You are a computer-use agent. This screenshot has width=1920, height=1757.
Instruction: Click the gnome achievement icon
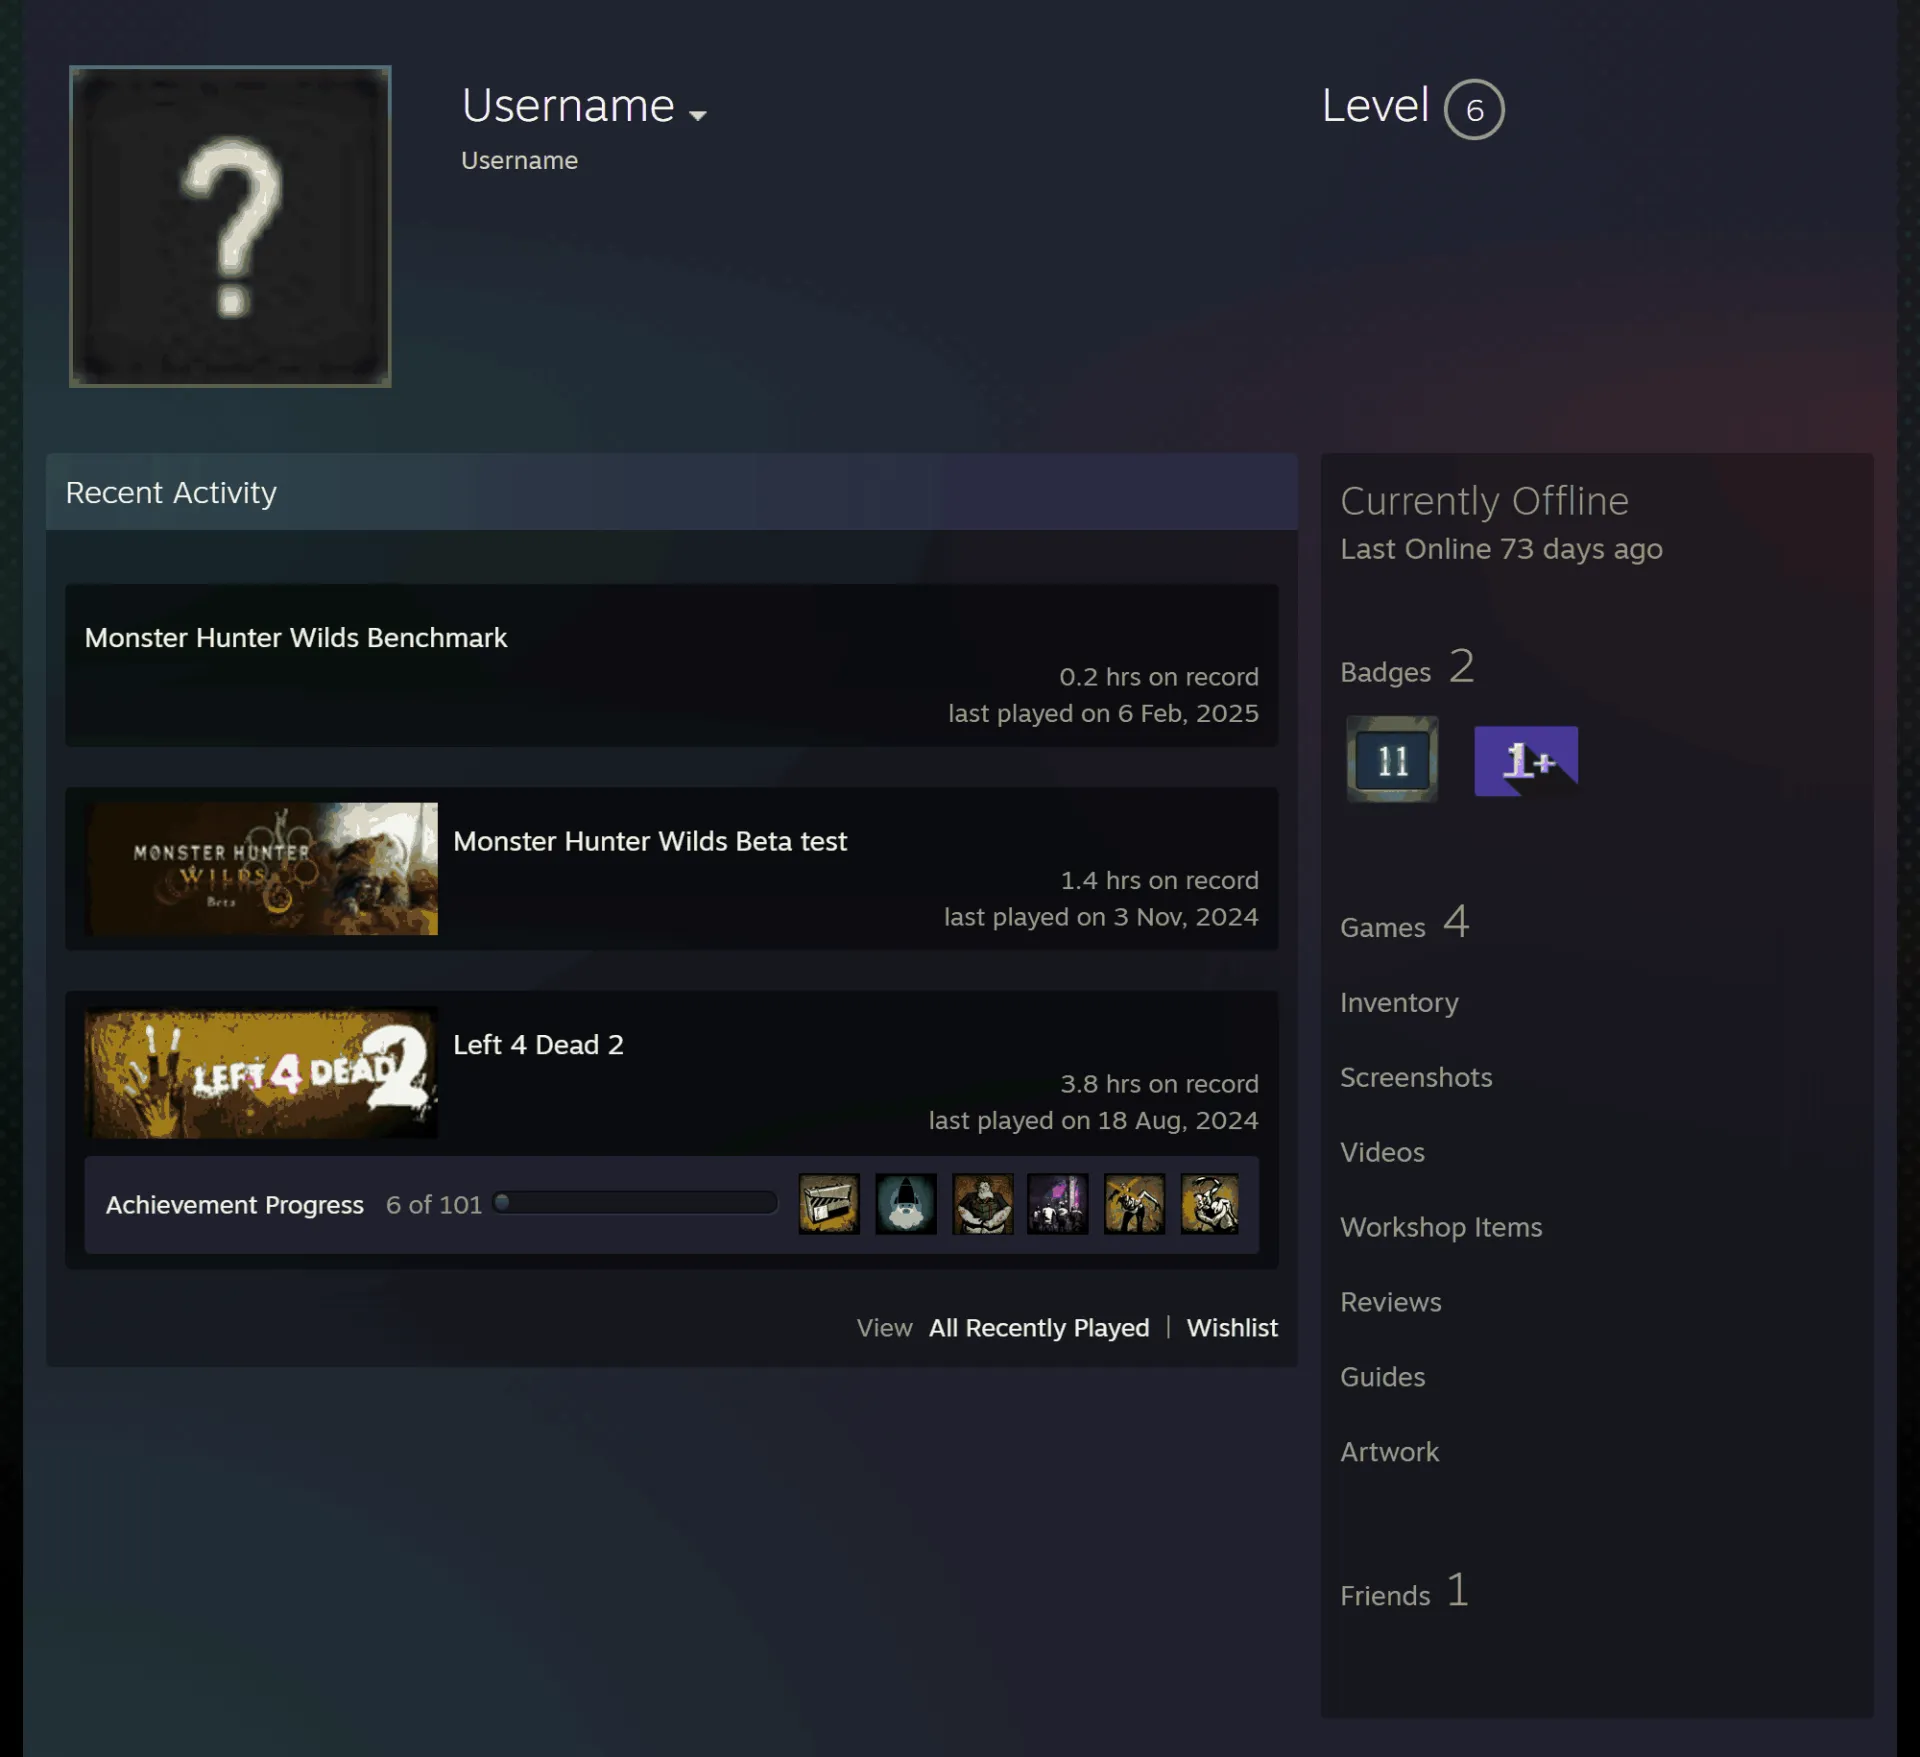tap(906, 1203)
